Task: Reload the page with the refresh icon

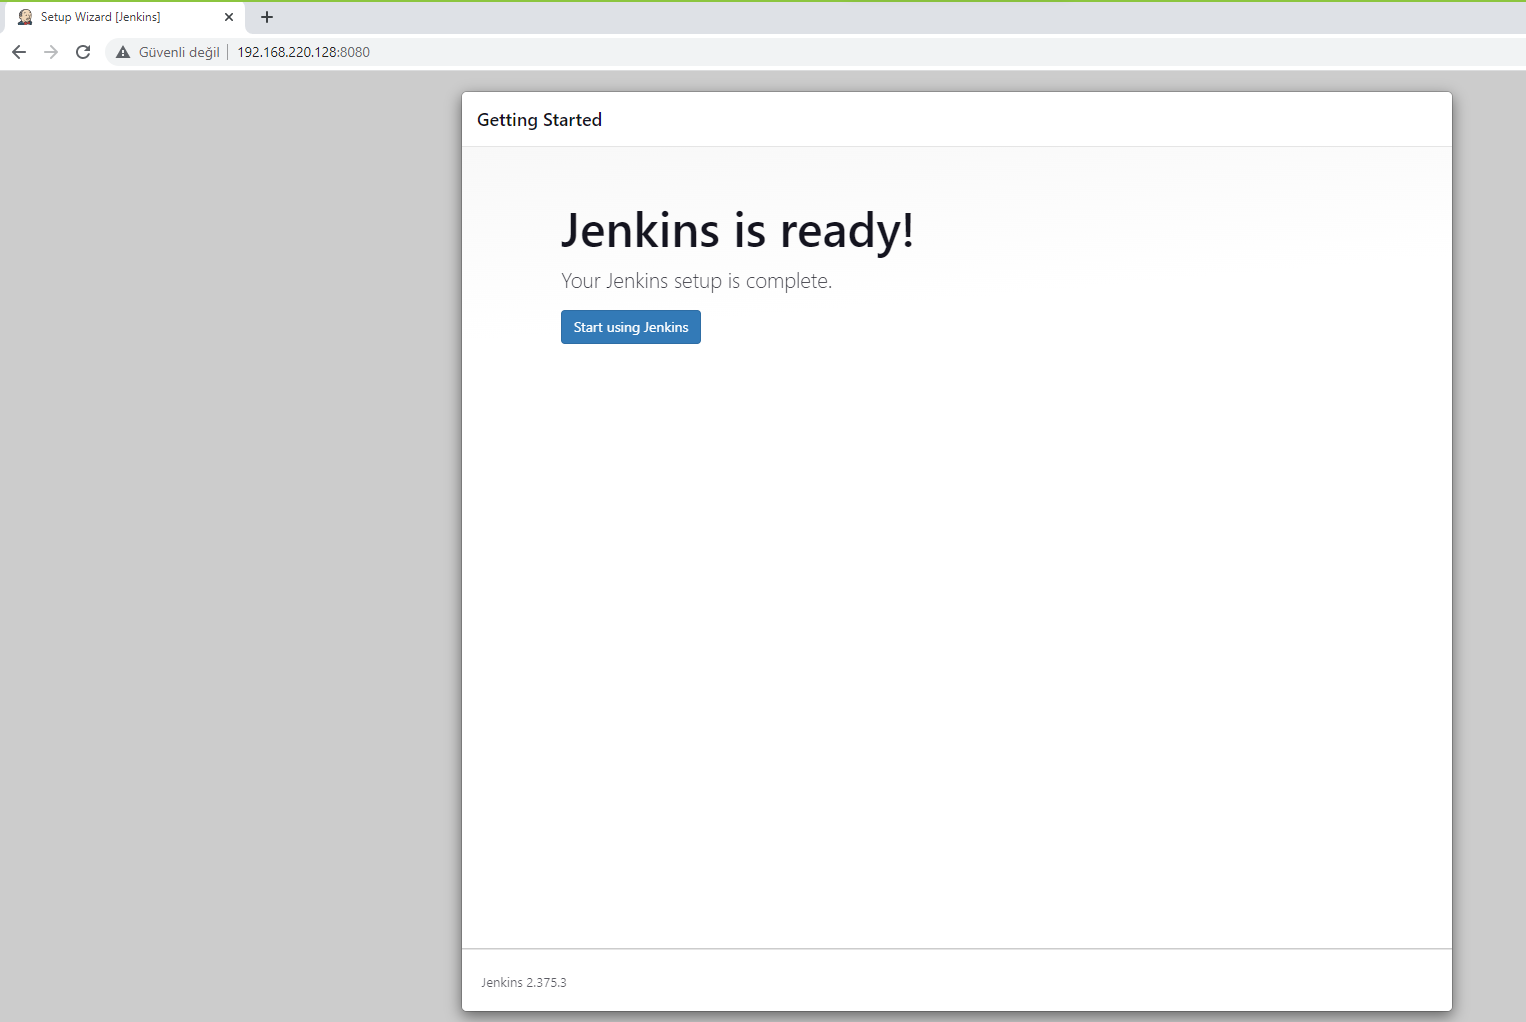Action: (x=83, y=52)
